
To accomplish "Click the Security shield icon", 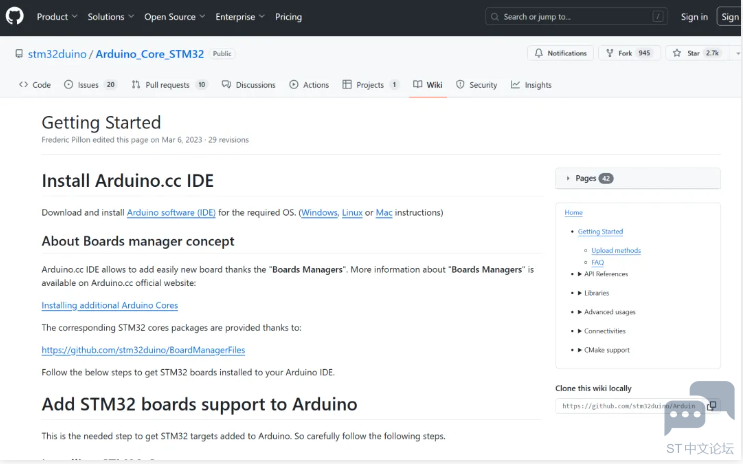I will pyautogui.click(x=460, y=84).
